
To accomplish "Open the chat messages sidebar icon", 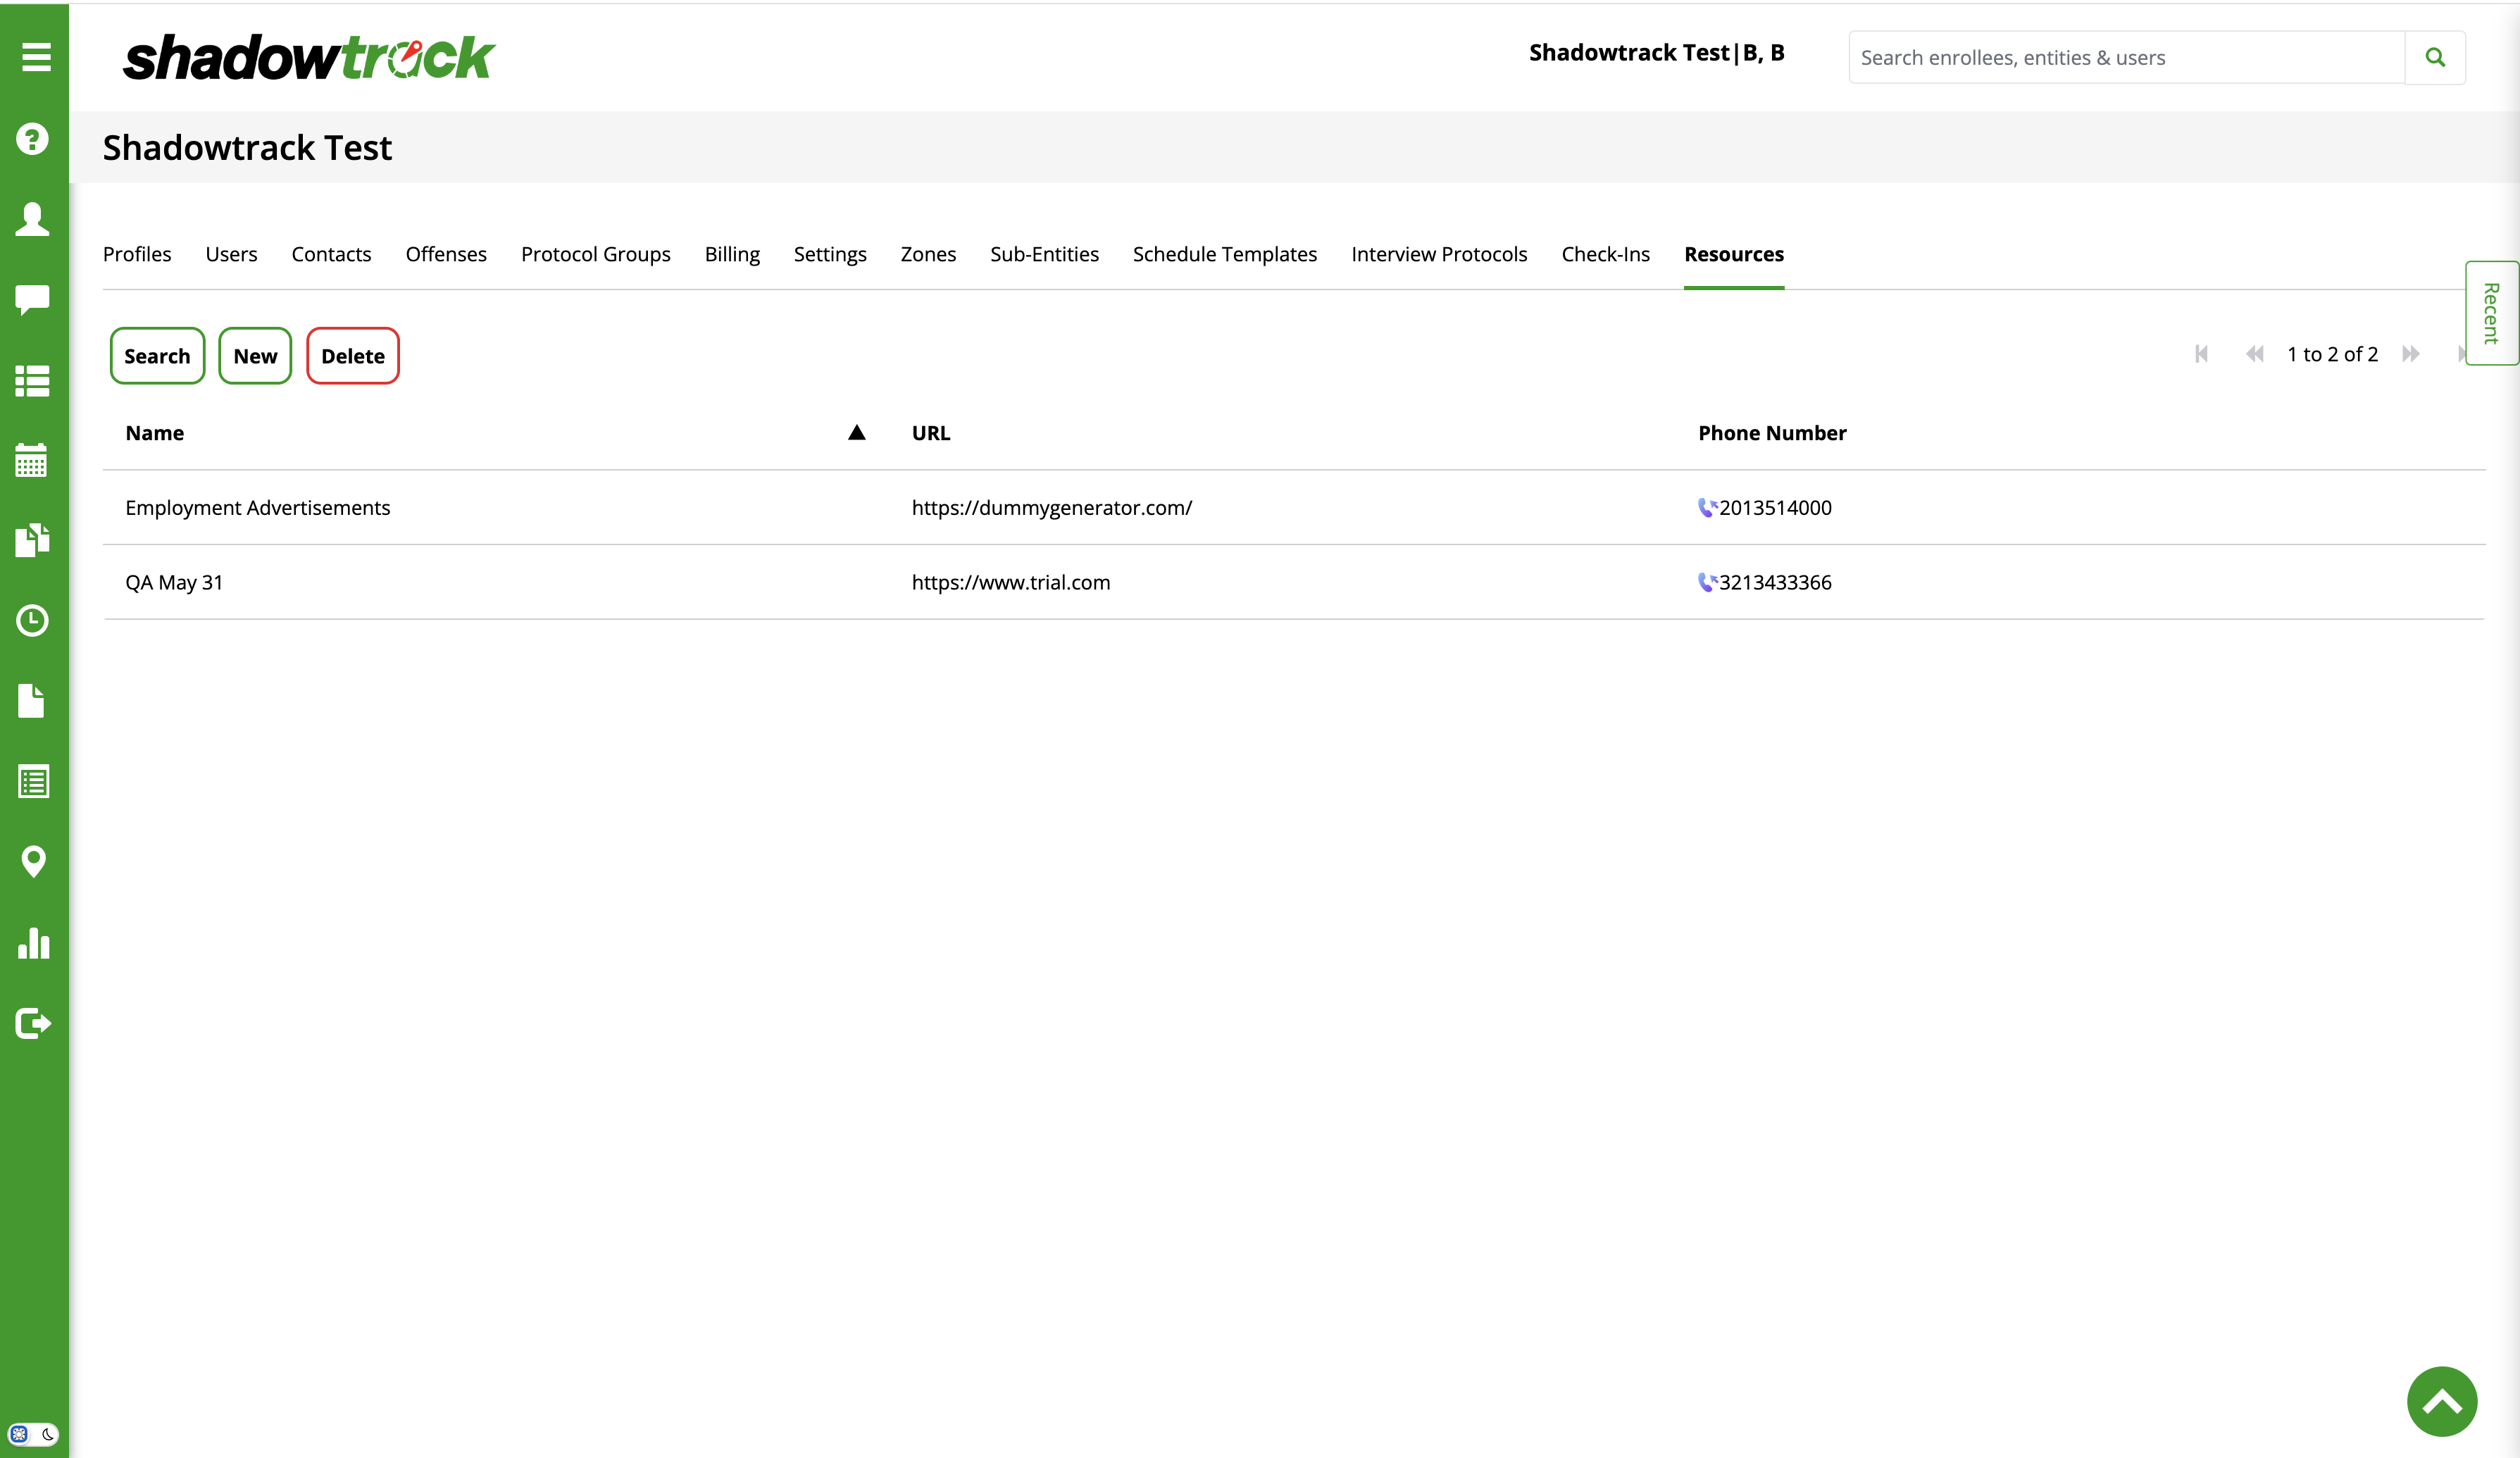I will [33, 299].
